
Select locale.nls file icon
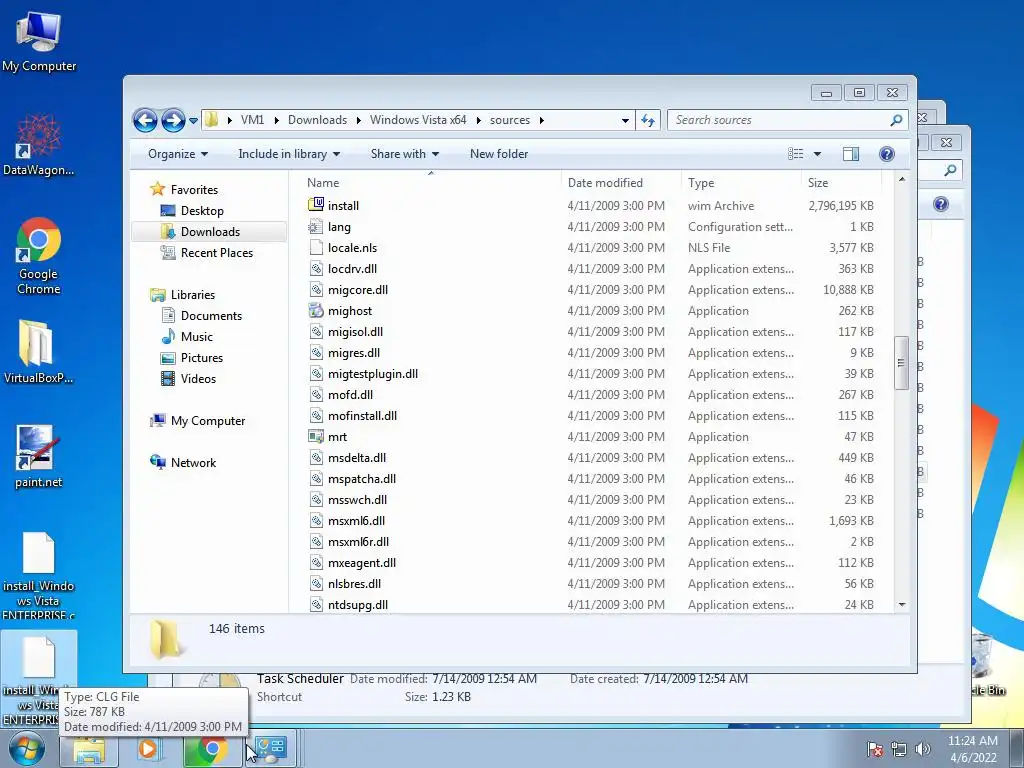pyautogui.click(x=316, y=248)
